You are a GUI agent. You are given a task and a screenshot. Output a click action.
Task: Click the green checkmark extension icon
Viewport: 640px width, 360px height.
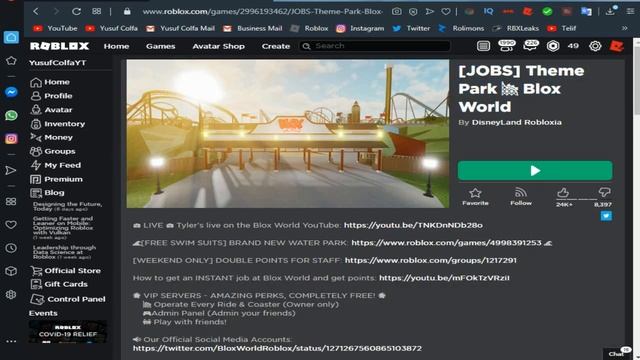(x=547, y=11)
